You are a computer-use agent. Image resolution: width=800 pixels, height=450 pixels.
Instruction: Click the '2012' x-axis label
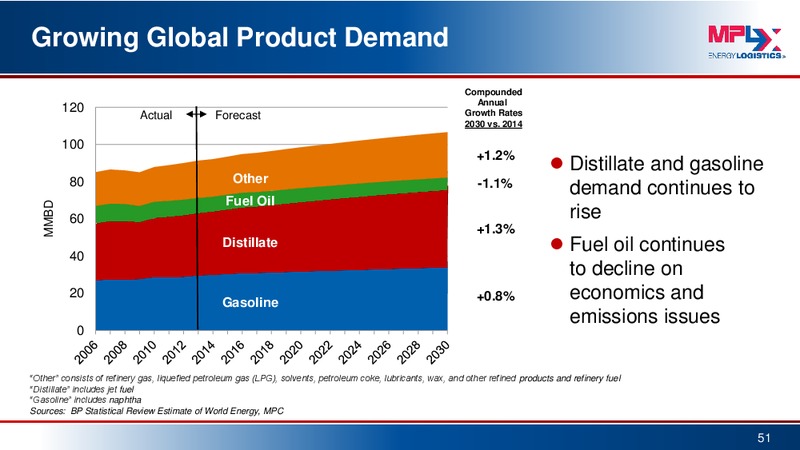[174, 353]
